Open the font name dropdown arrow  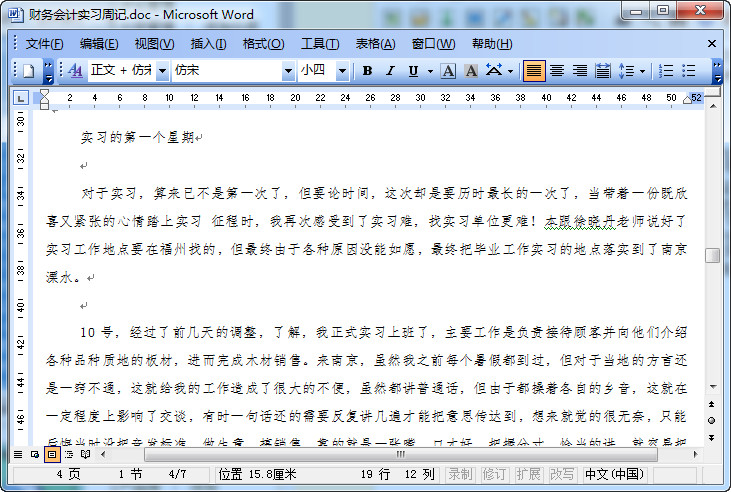click(288, 71)
